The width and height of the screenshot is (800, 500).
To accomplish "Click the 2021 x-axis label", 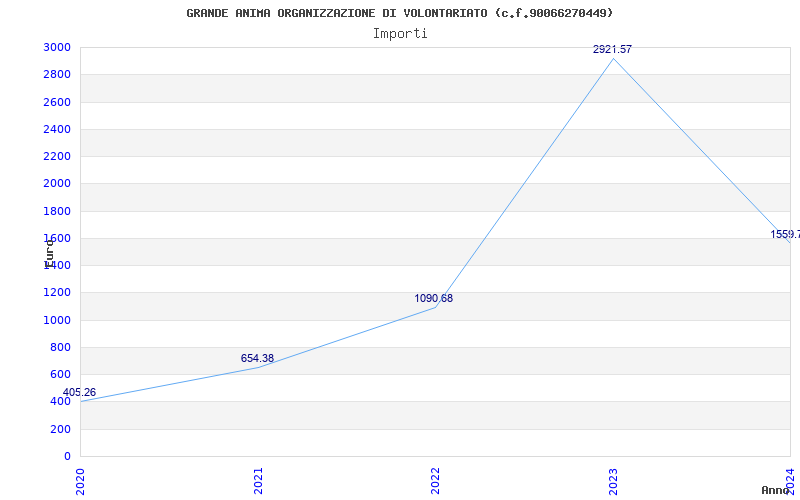I will (x=258, y=481).
